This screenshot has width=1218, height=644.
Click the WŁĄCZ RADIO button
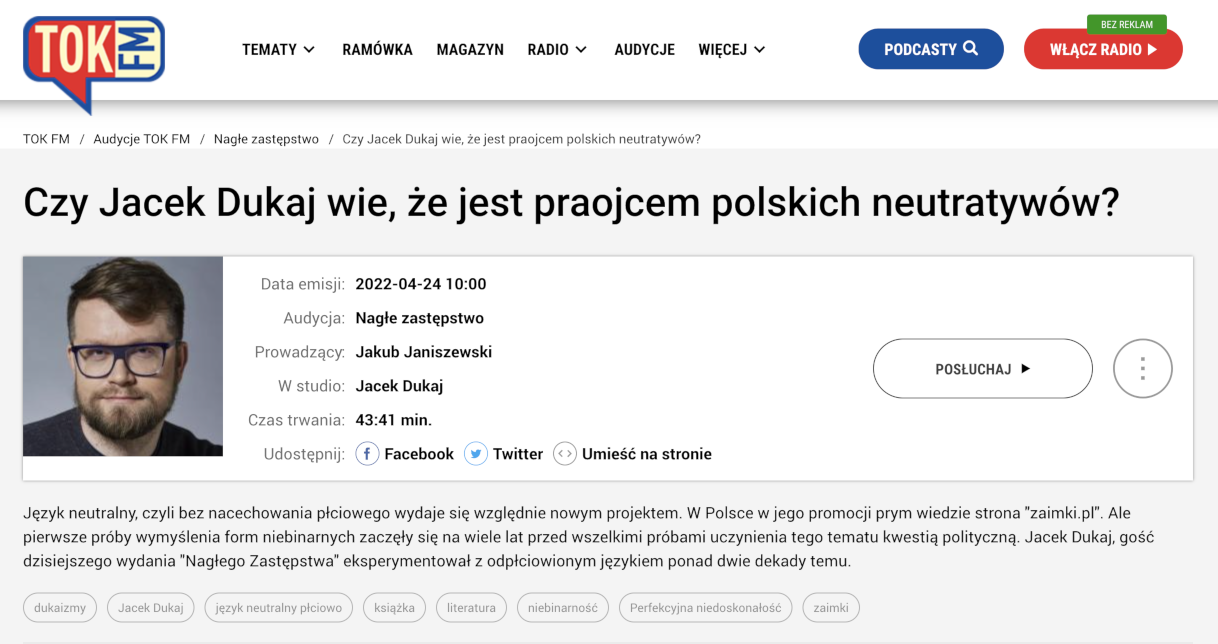1103,49
